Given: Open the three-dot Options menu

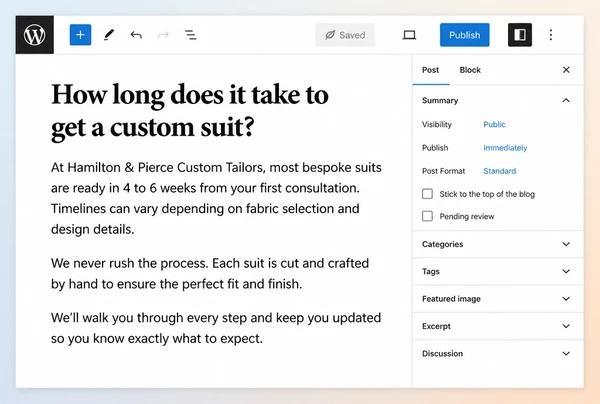Looking at the screenshot, I should pos(551,35).
